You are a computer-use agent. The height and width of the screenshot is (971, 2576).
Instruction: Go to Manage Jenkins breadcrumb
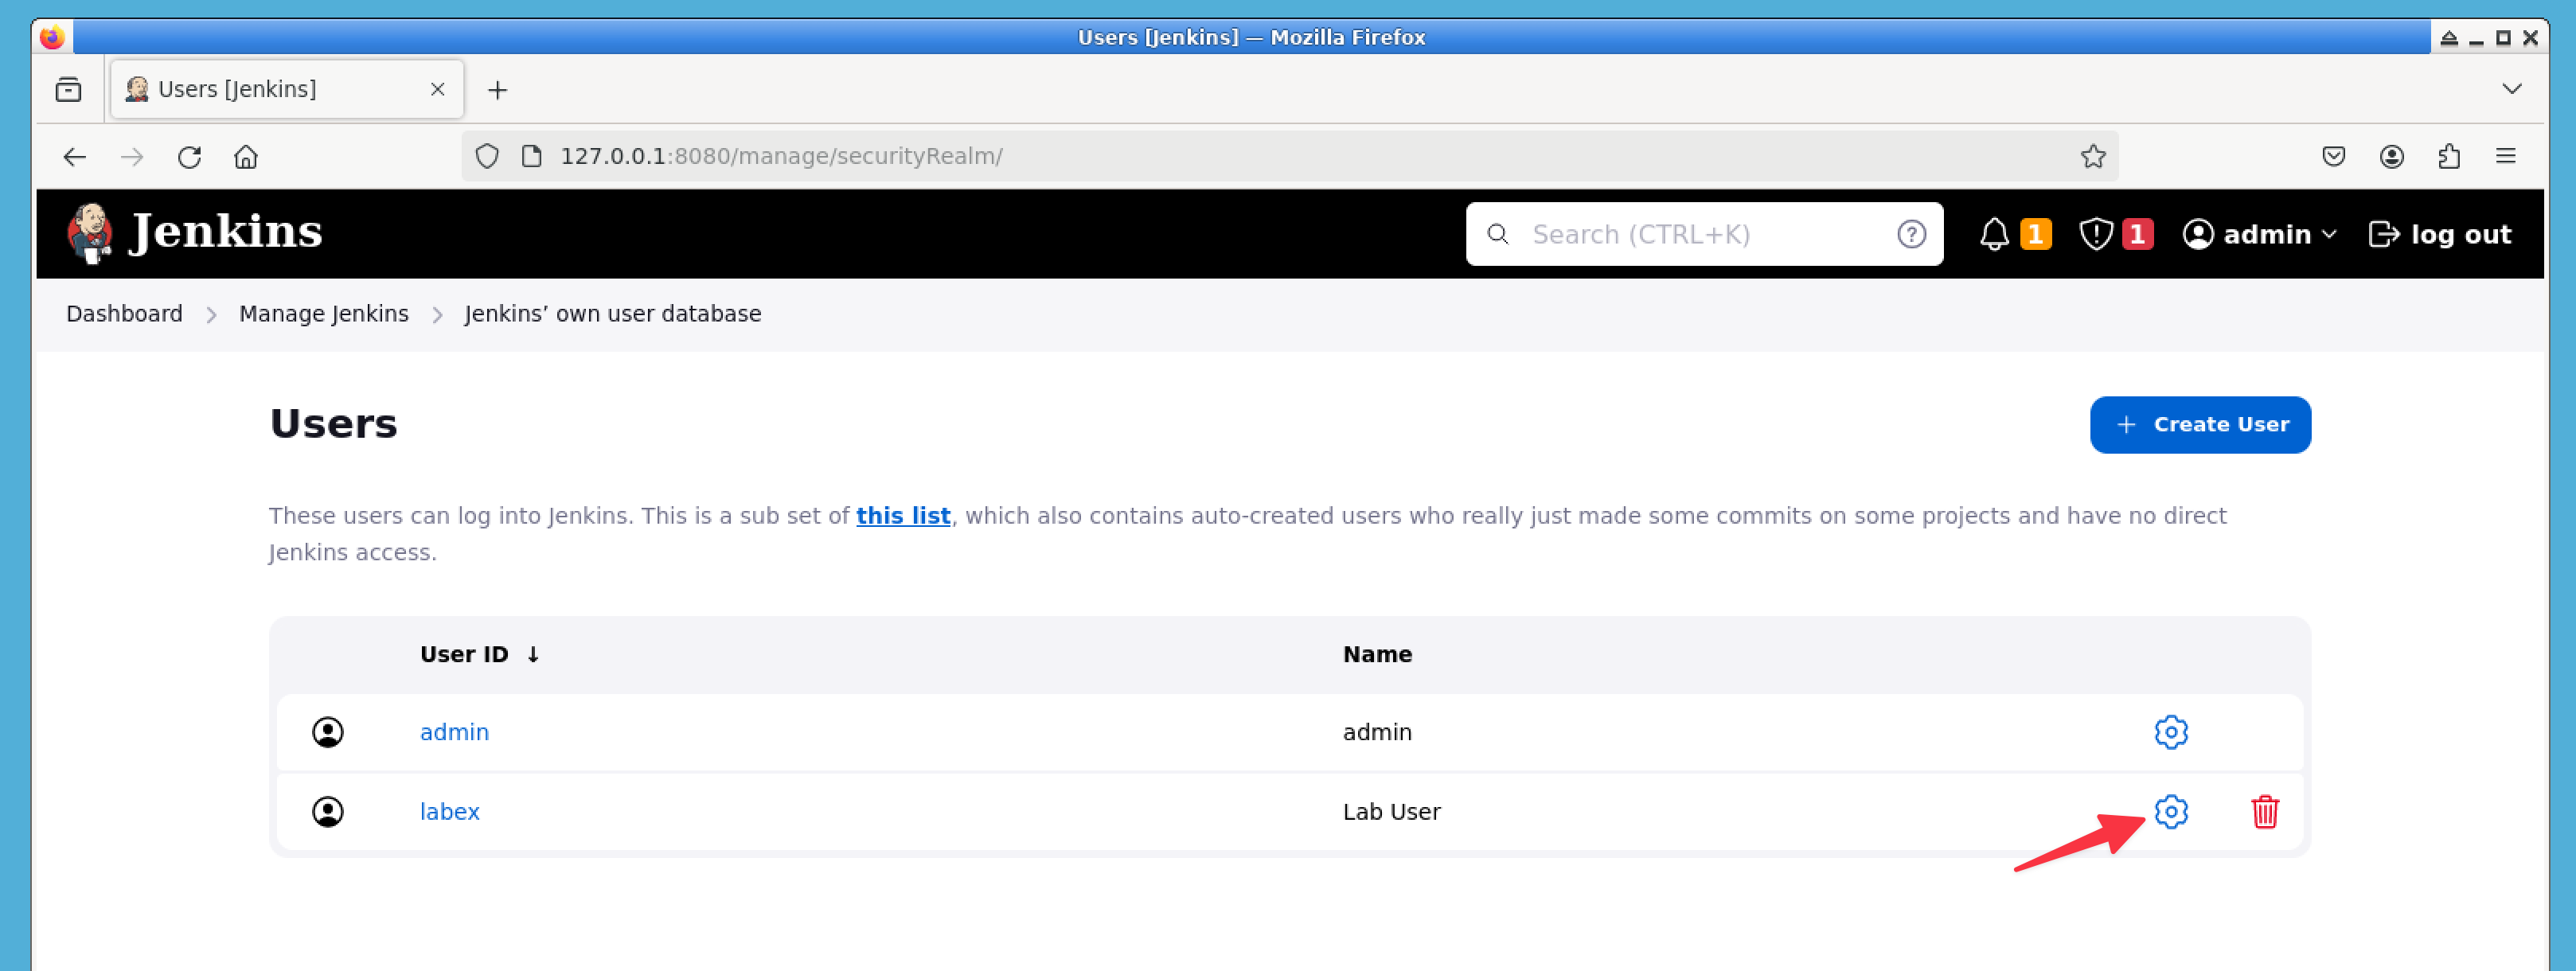pos(323,314)
